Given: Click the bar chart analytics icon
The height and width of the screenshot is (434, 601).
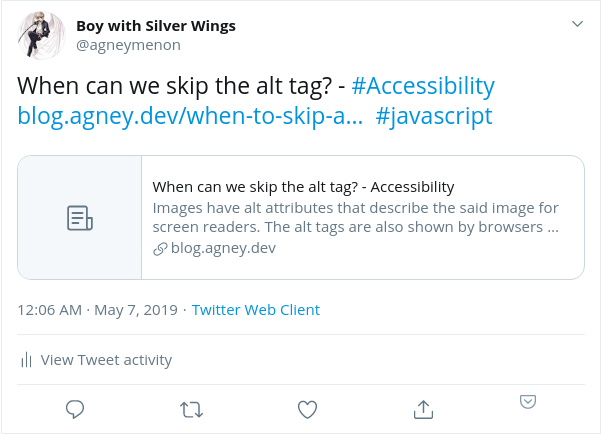Looking at the screenshot, I should click(x=27, y=360).
